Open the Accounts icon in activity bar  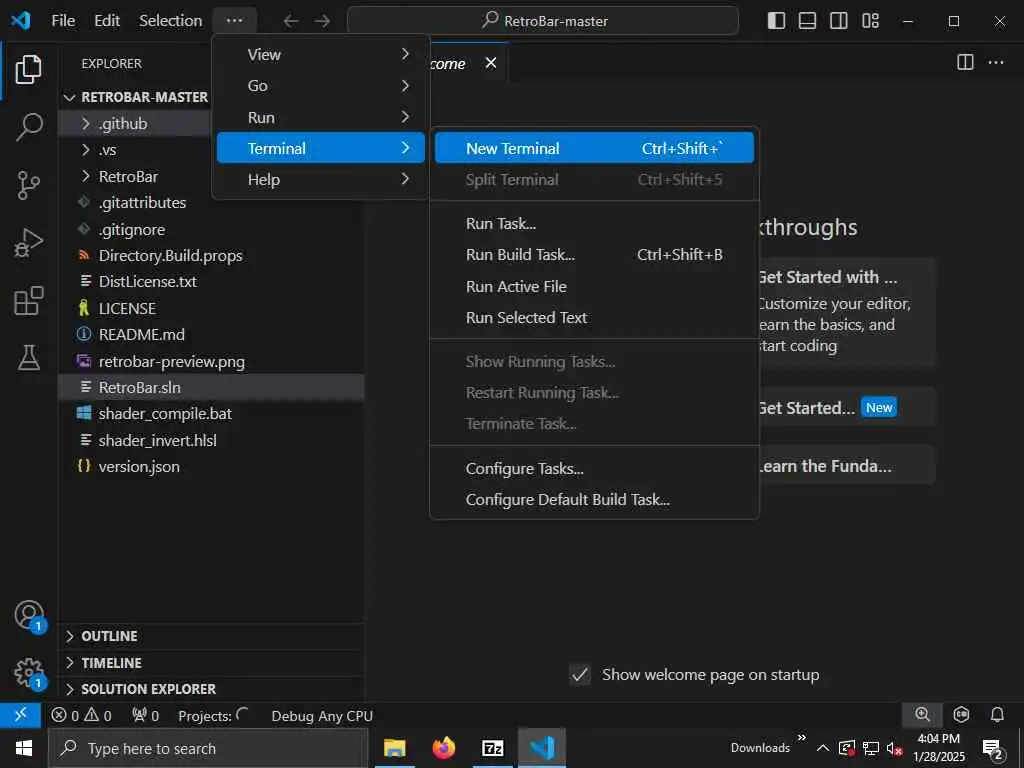28,615
